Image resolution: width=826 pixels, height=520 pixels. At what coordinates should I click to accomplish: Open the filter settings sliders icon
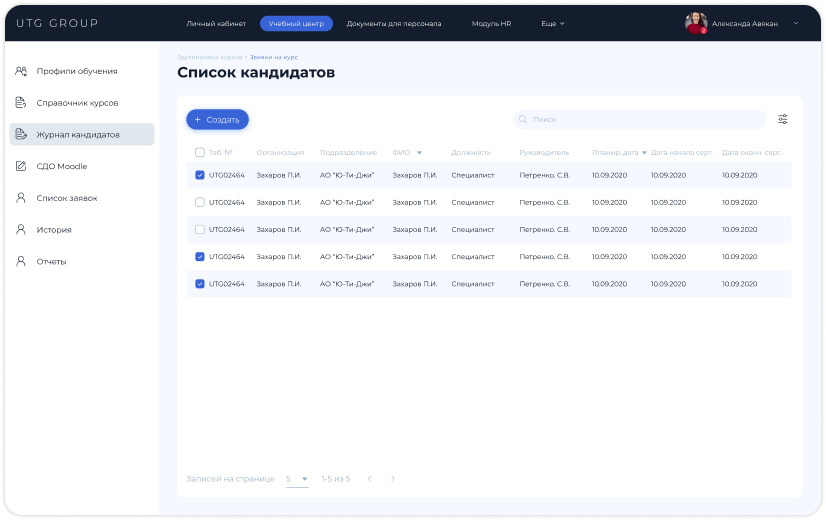[783, 120]
